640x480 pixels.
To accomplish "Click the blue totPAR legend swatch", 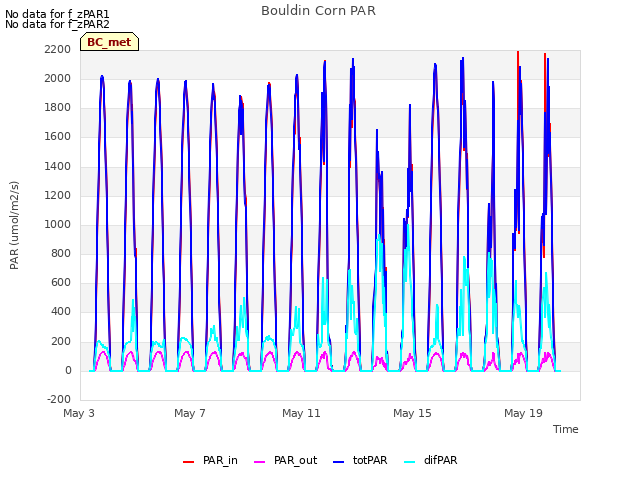I will click(x=339, y=462).
